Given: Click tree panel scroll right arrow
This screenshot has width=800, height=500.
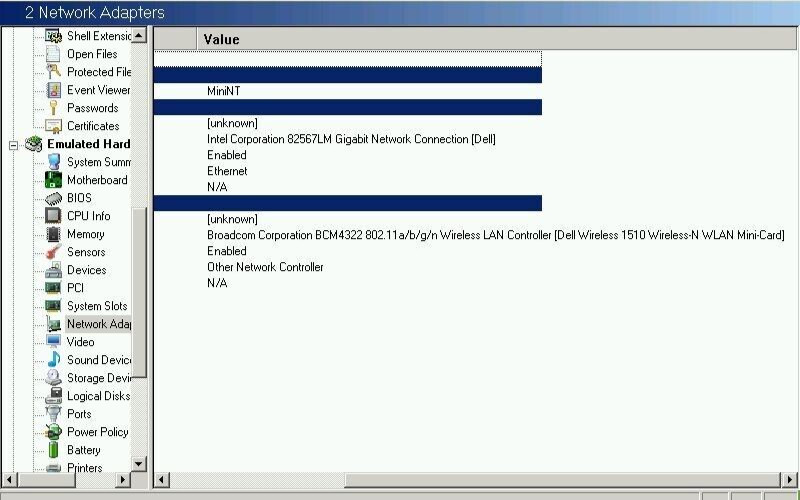Looking at the screenshot, I should (122, 480).
